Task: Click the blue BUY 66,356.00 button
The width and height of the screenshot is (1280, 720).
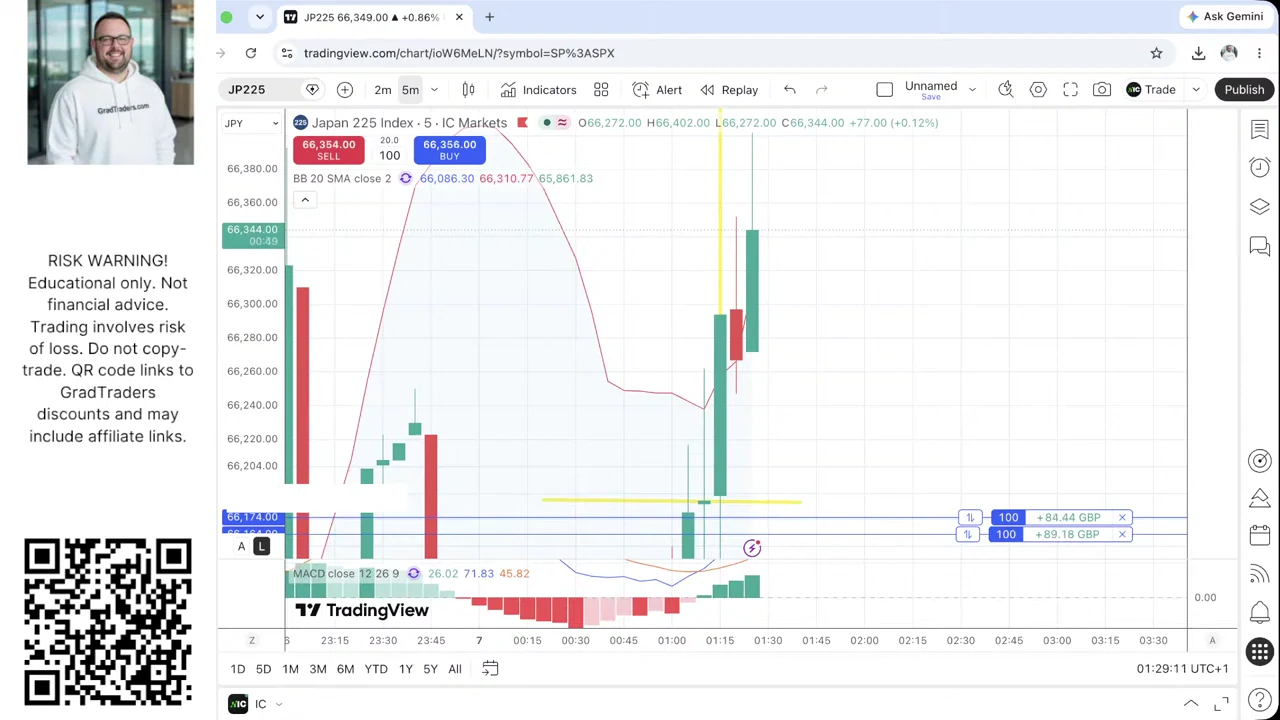Action: click(449, 150)
